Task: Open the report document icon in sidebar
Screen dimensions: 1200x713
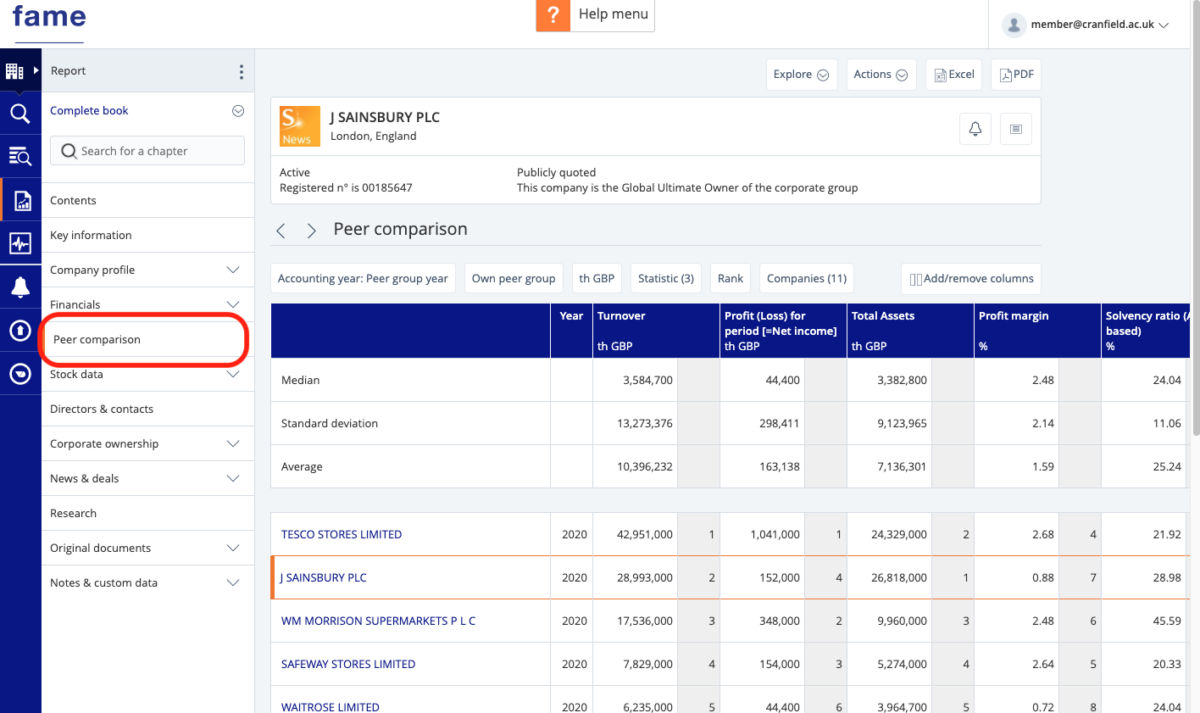Action: 21,199
